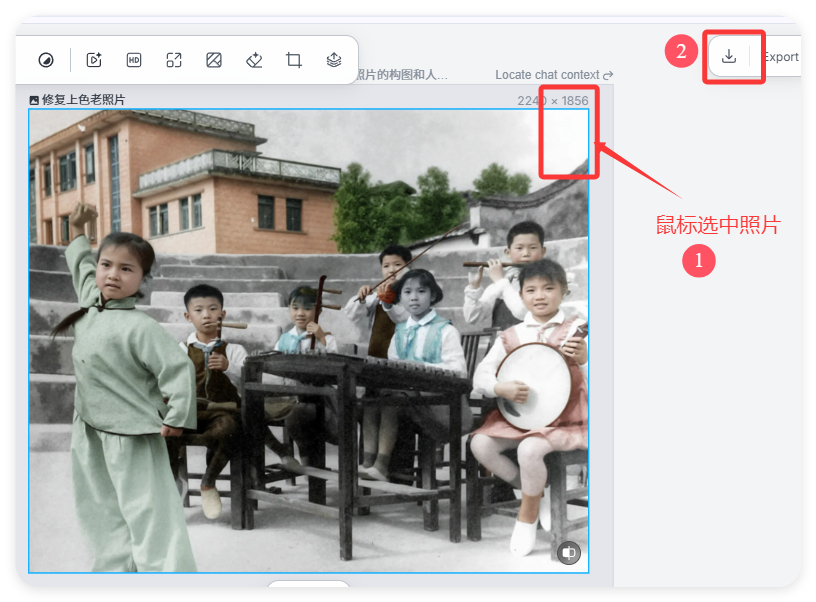
Task: Select the crop tool icon
Action: (x=294, y=60)
